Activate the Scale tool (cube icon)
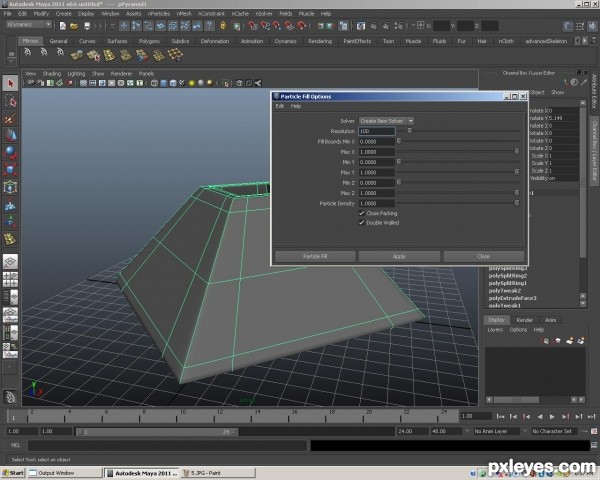This screenshot has height=480, width=600. 10,170
